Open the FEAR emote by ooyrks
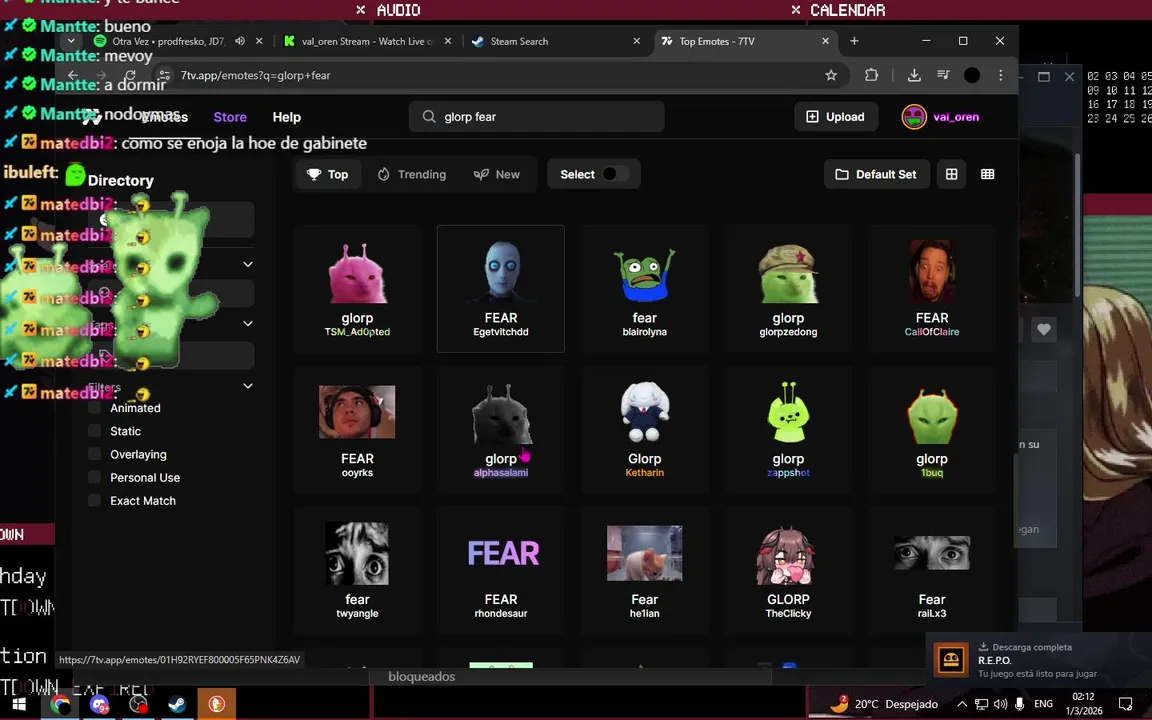 point(357,430)
